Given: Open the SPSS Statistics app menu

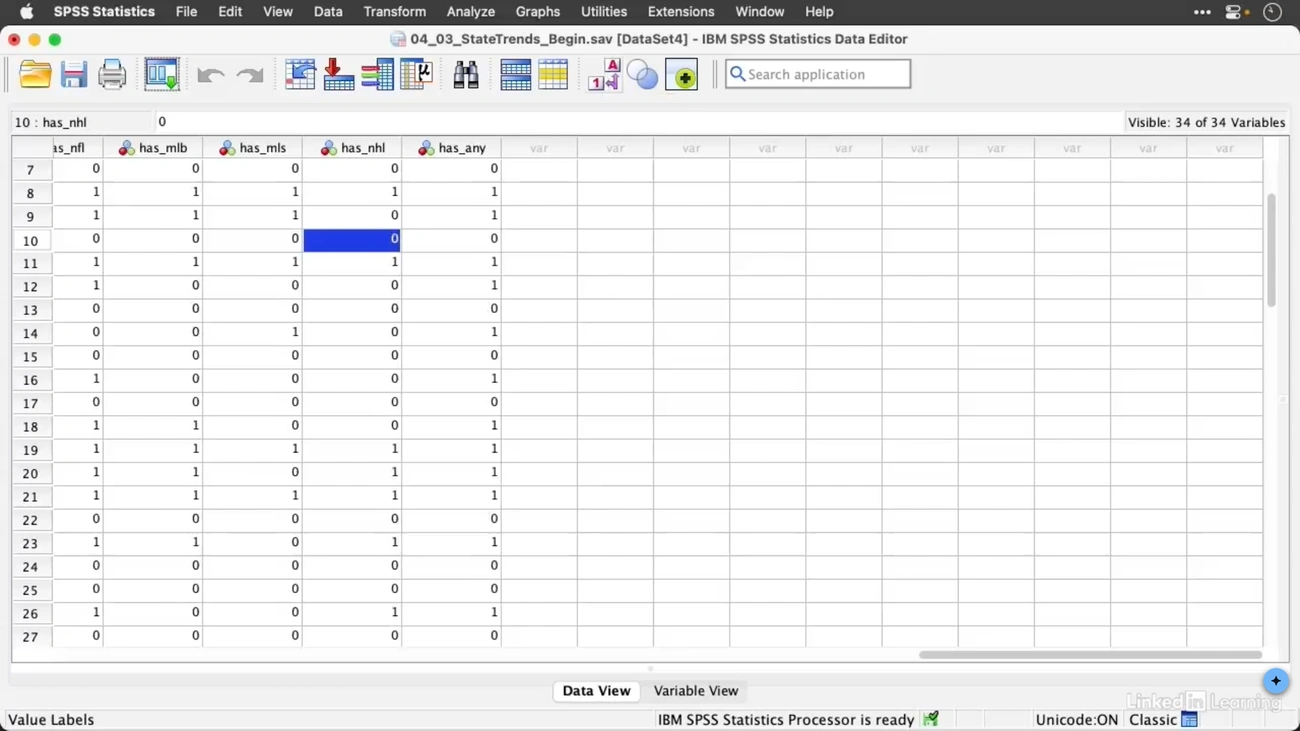Looking at the screenshot, I should pyautogui.click(x=104, y=12).
